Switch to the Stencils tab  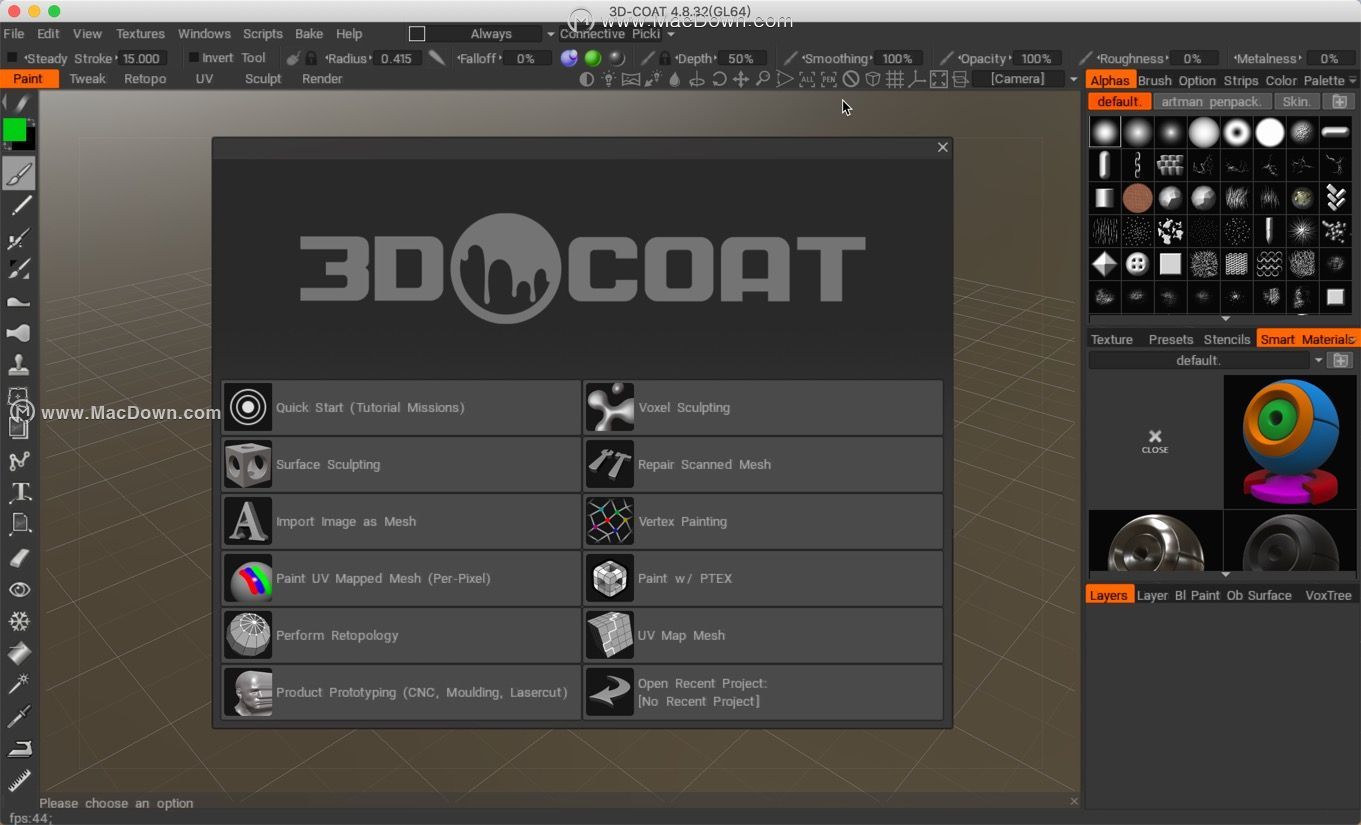pyautogui.click(x=1227, y=339)
